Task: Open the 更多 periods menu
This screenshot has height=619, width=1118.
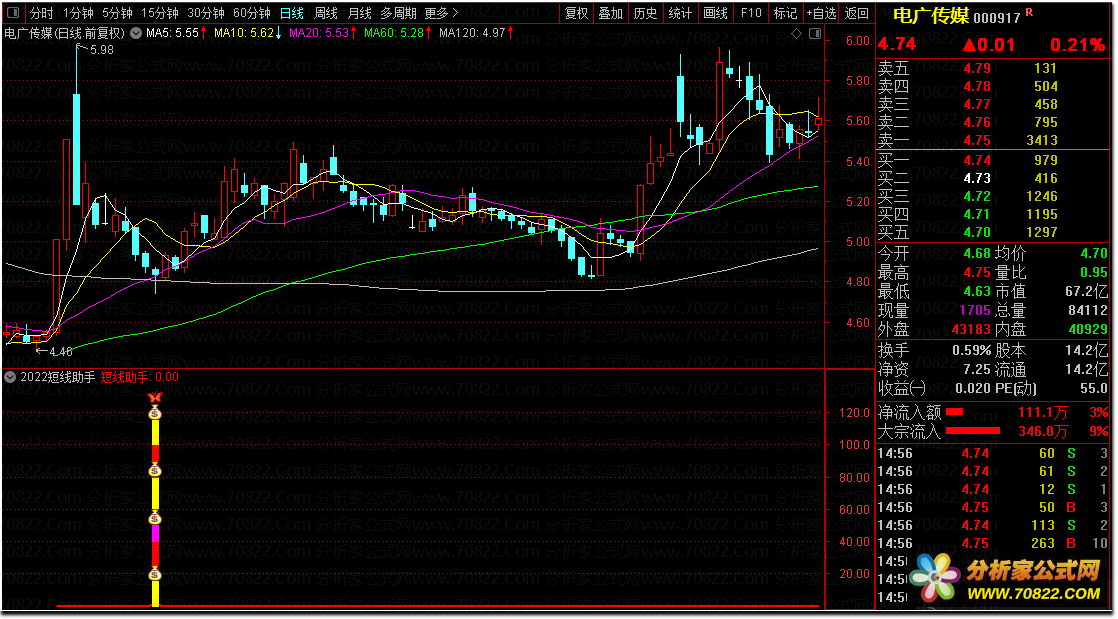Action: (x=441, y=13)
